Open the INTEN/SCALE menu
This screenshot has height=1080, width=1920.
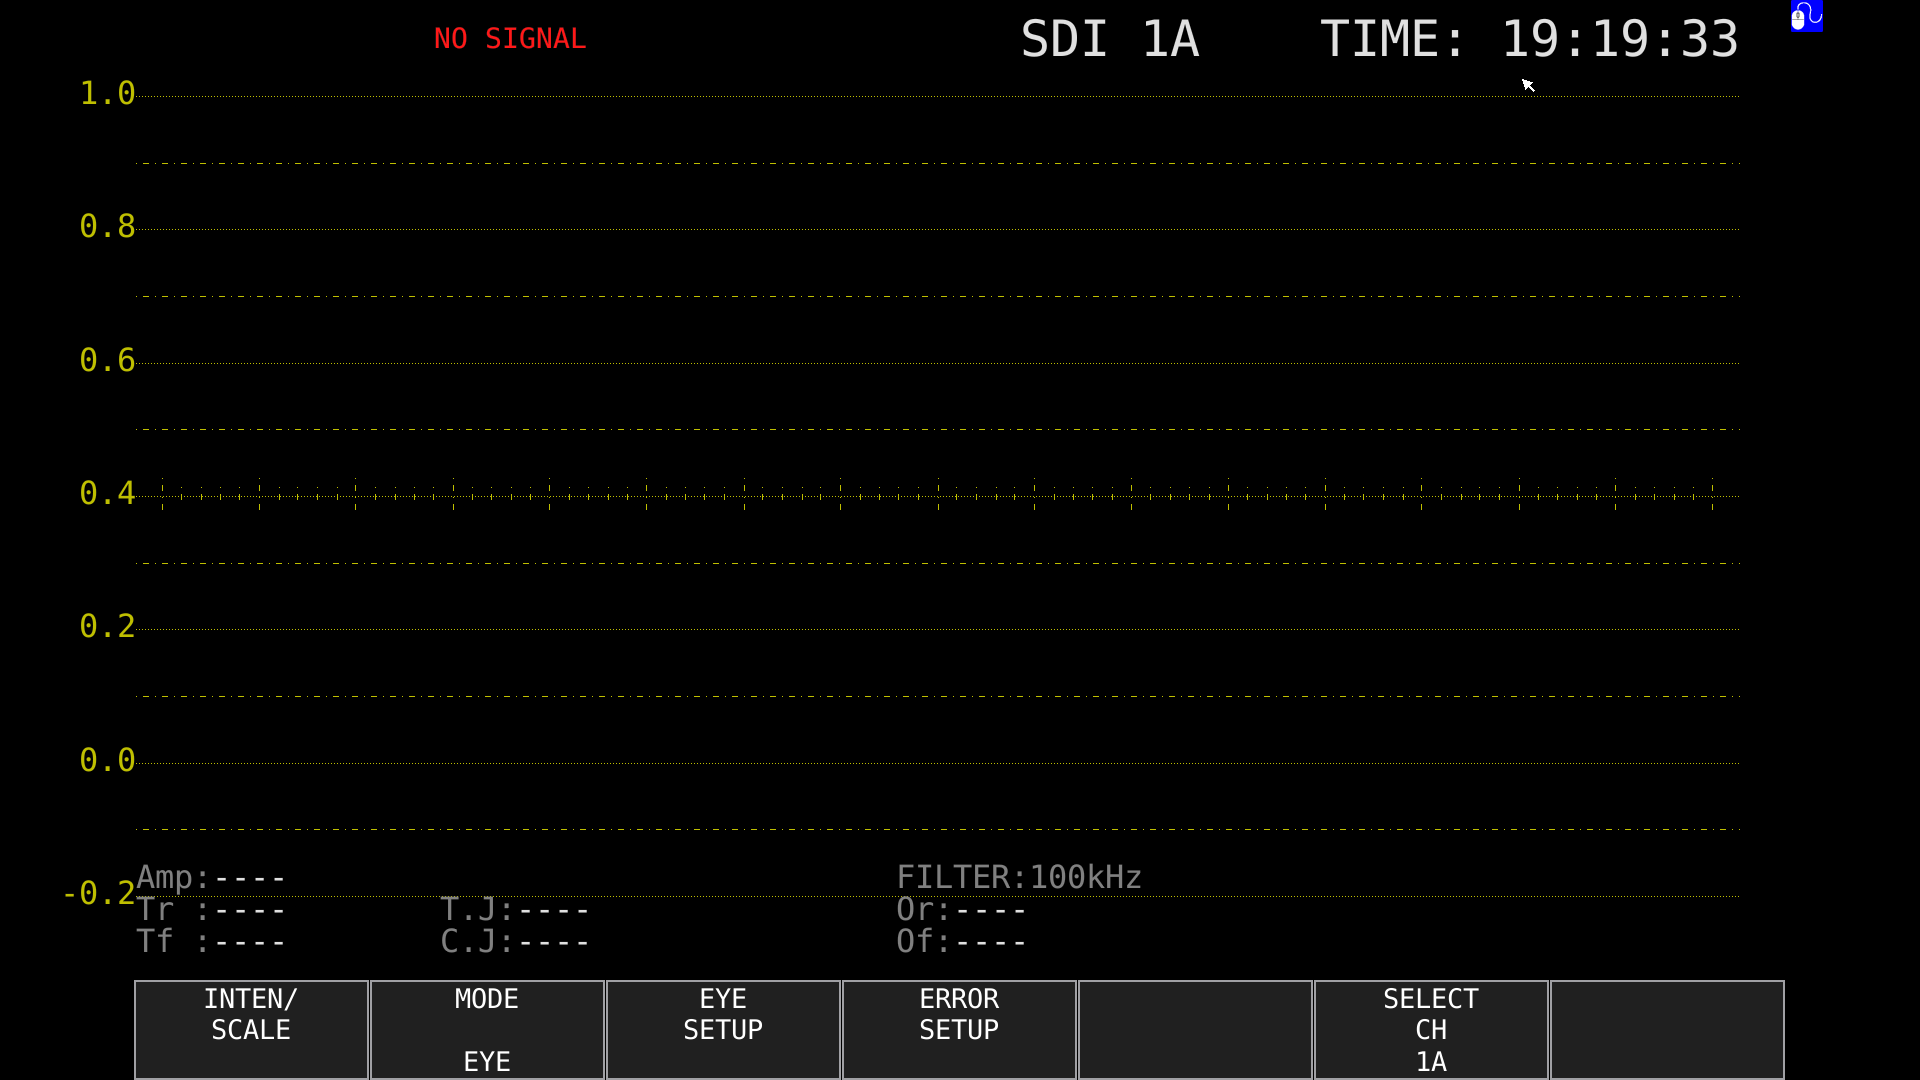(251, 1029)
